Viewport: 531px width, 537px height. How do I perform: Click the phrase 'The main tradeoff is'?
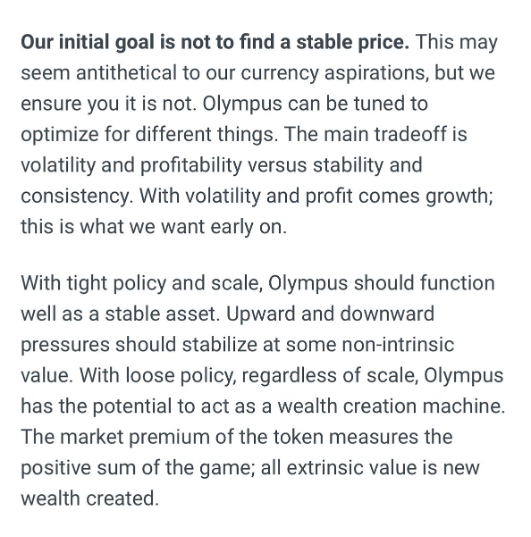coord(375,134)
